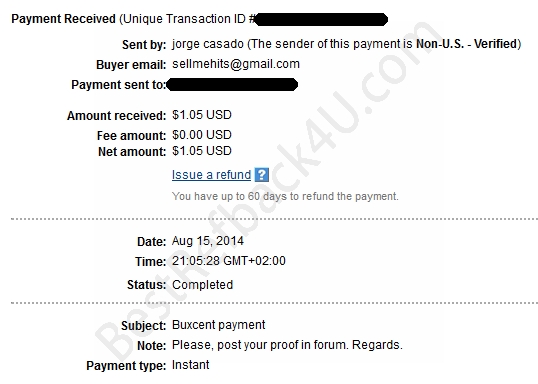Click the redacted transaction ID bar

click(321, 20)
